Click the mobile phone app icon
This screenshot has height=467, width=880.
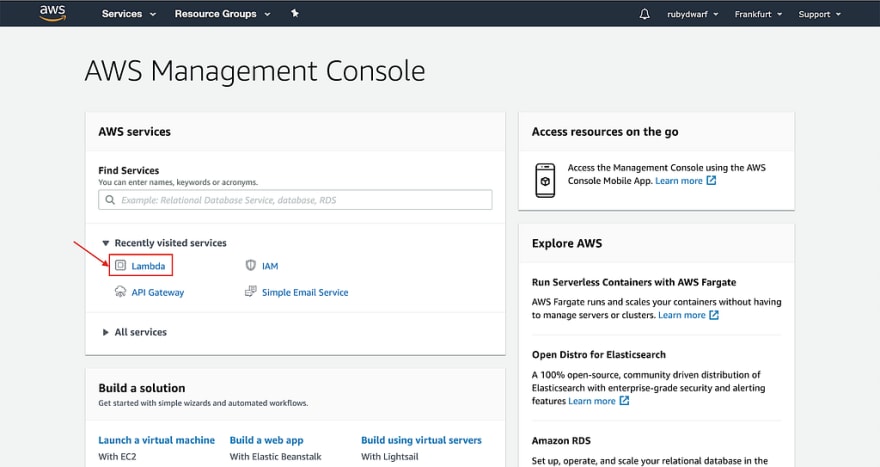point(545,180)
